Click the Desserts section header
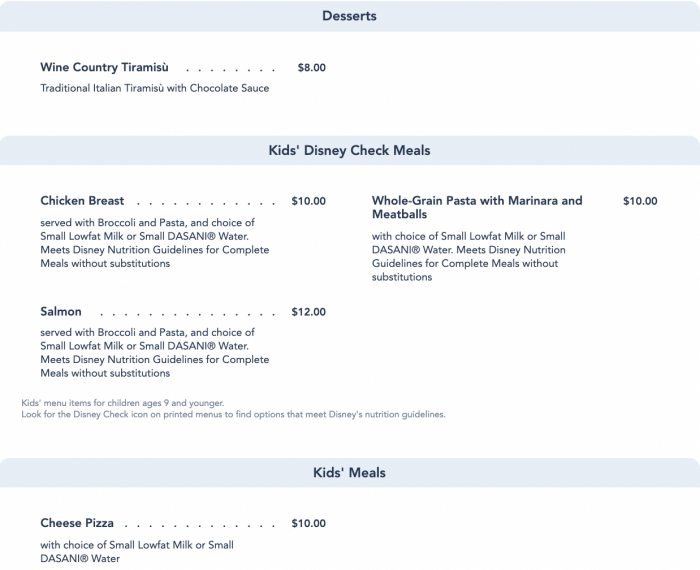 coord(350,16)
